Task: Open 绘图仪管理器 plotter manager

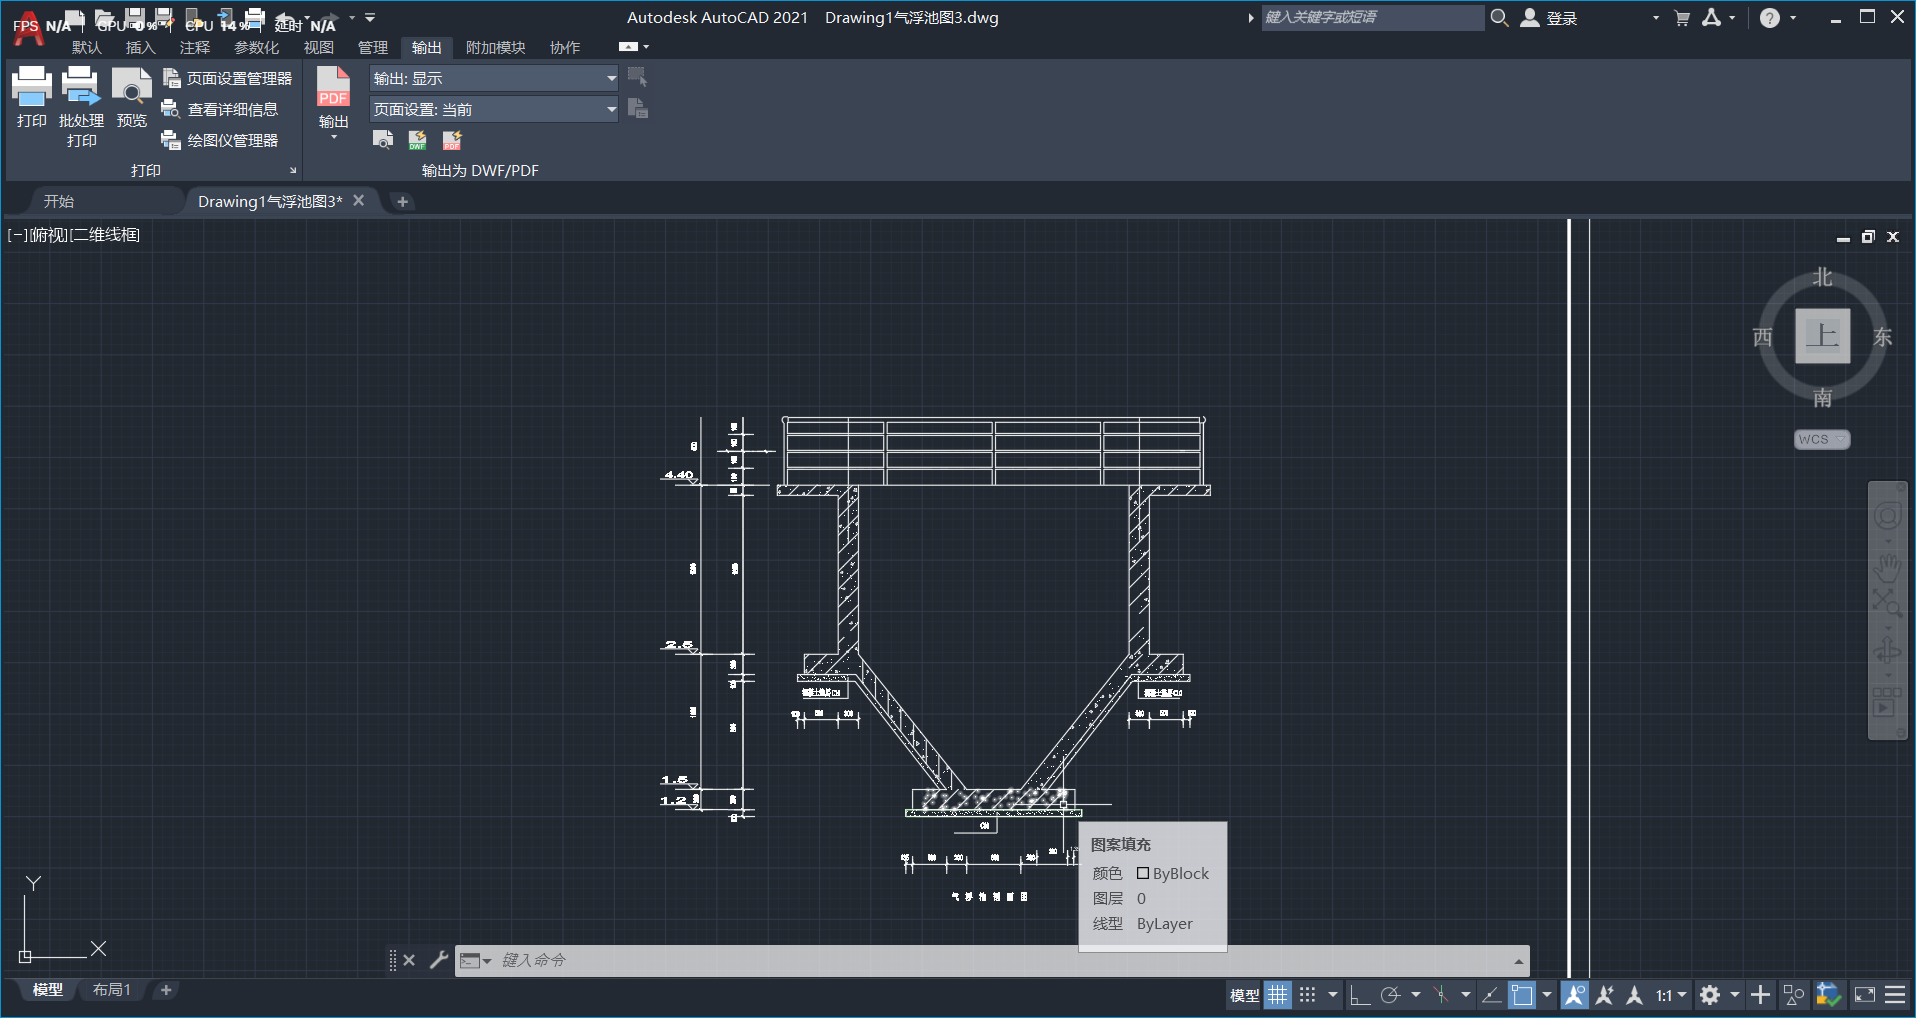Action: [x=231, y=140]
